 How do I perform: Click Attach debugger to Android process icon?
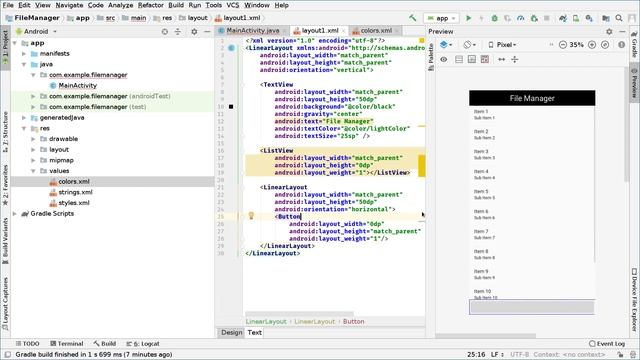534,18
